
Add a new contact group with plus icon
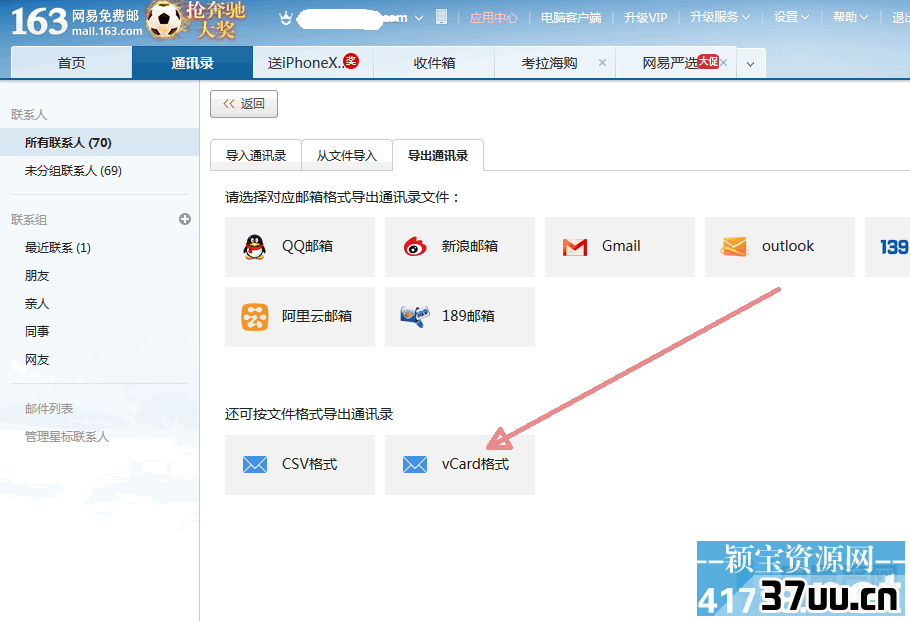pyautogui.click(x=185, y=219)
